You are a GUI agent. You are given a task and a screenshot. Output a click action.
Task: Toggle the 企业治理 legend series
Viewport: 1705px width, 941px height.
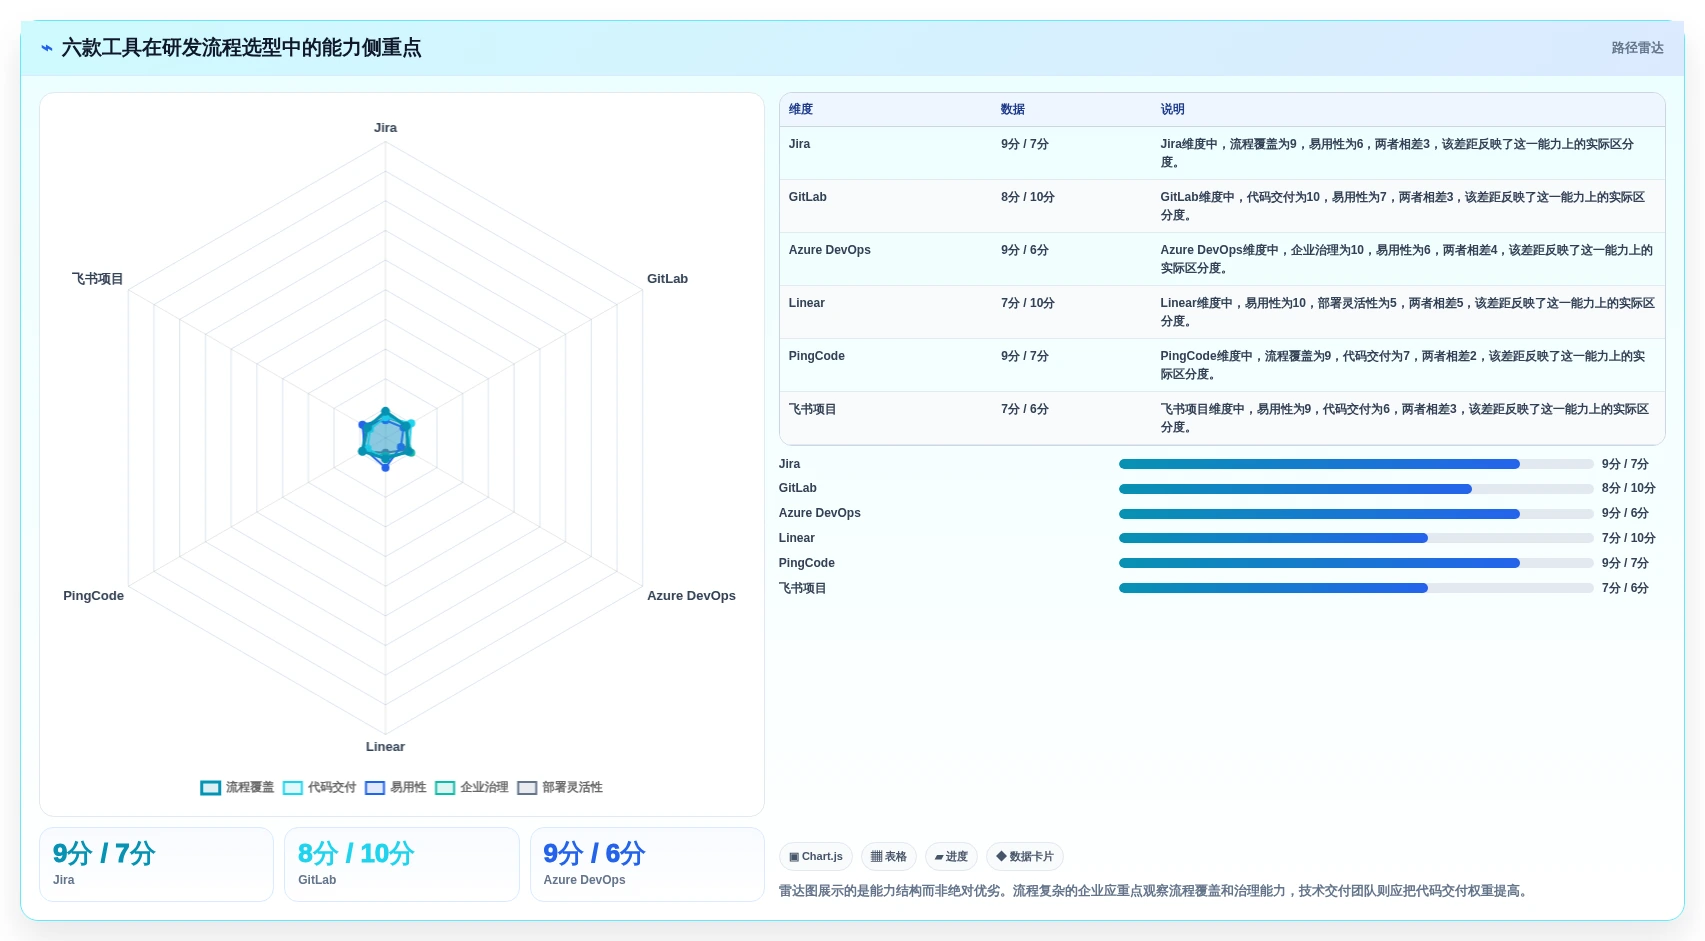coord(472,787)
